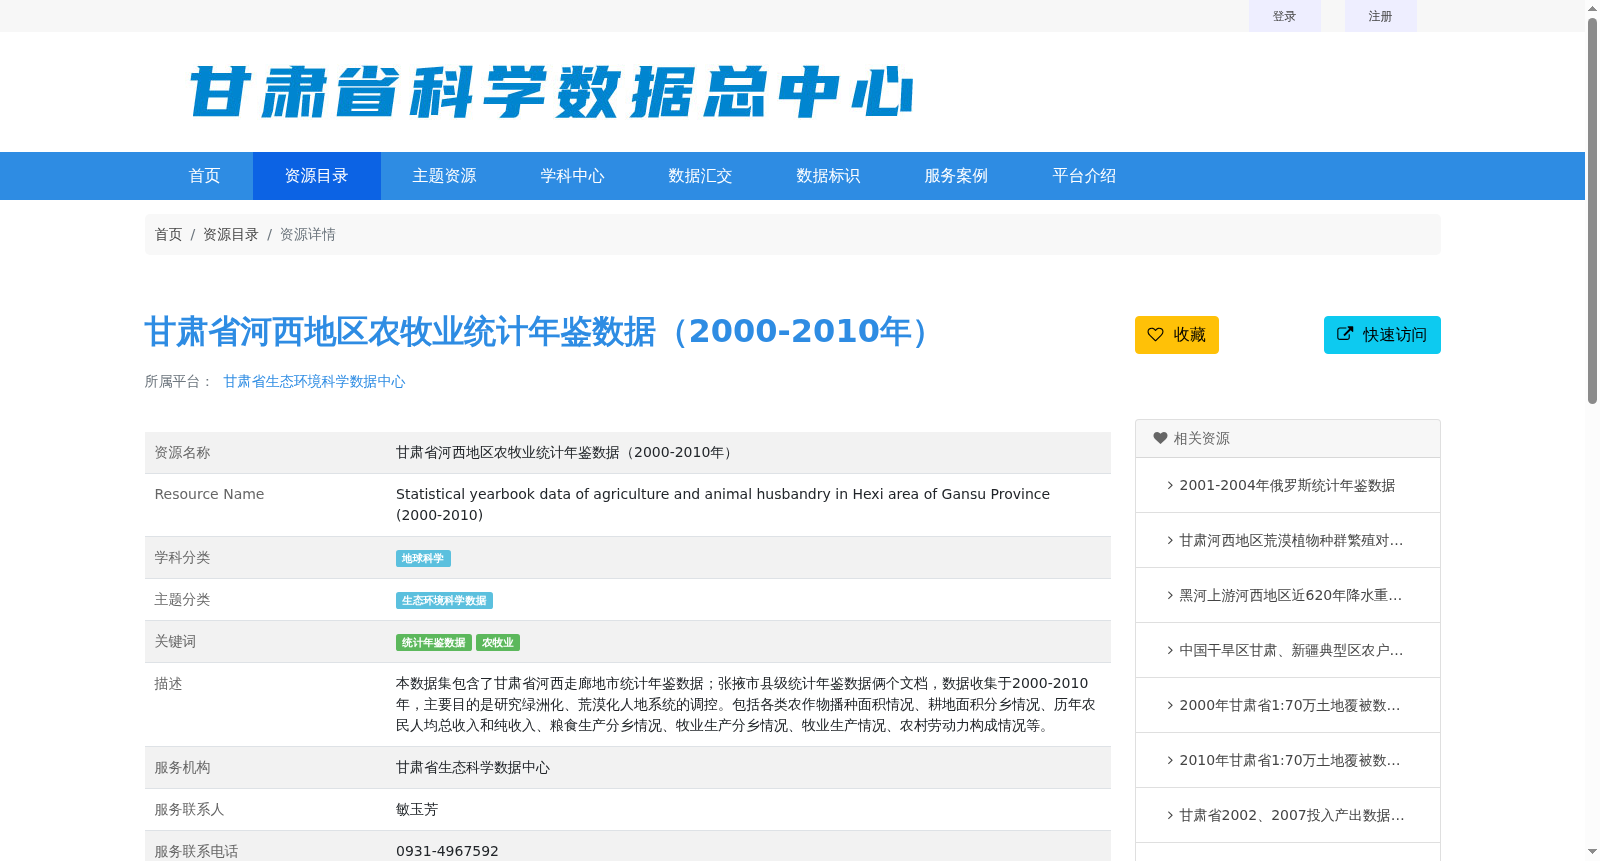Viewport: 1600px width, 861px height.
Task: Click the 登录 button
Action: click(x=1285, y=16)
